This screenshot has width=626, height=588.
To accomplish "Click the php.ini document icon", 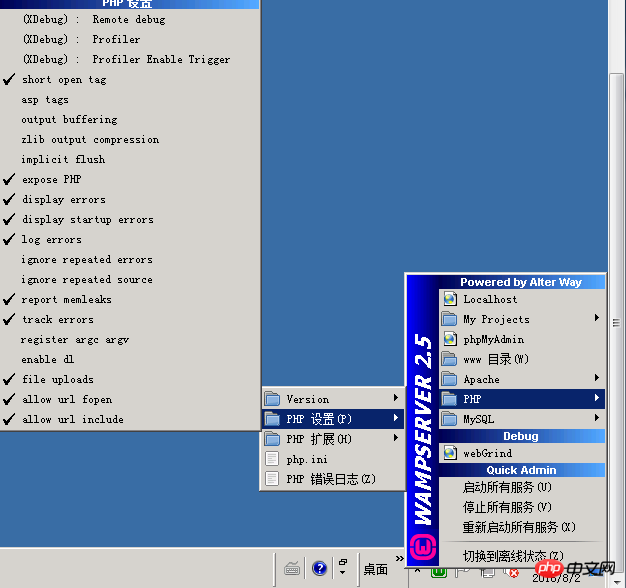I will pyautogui.click(x=272, y=459).
